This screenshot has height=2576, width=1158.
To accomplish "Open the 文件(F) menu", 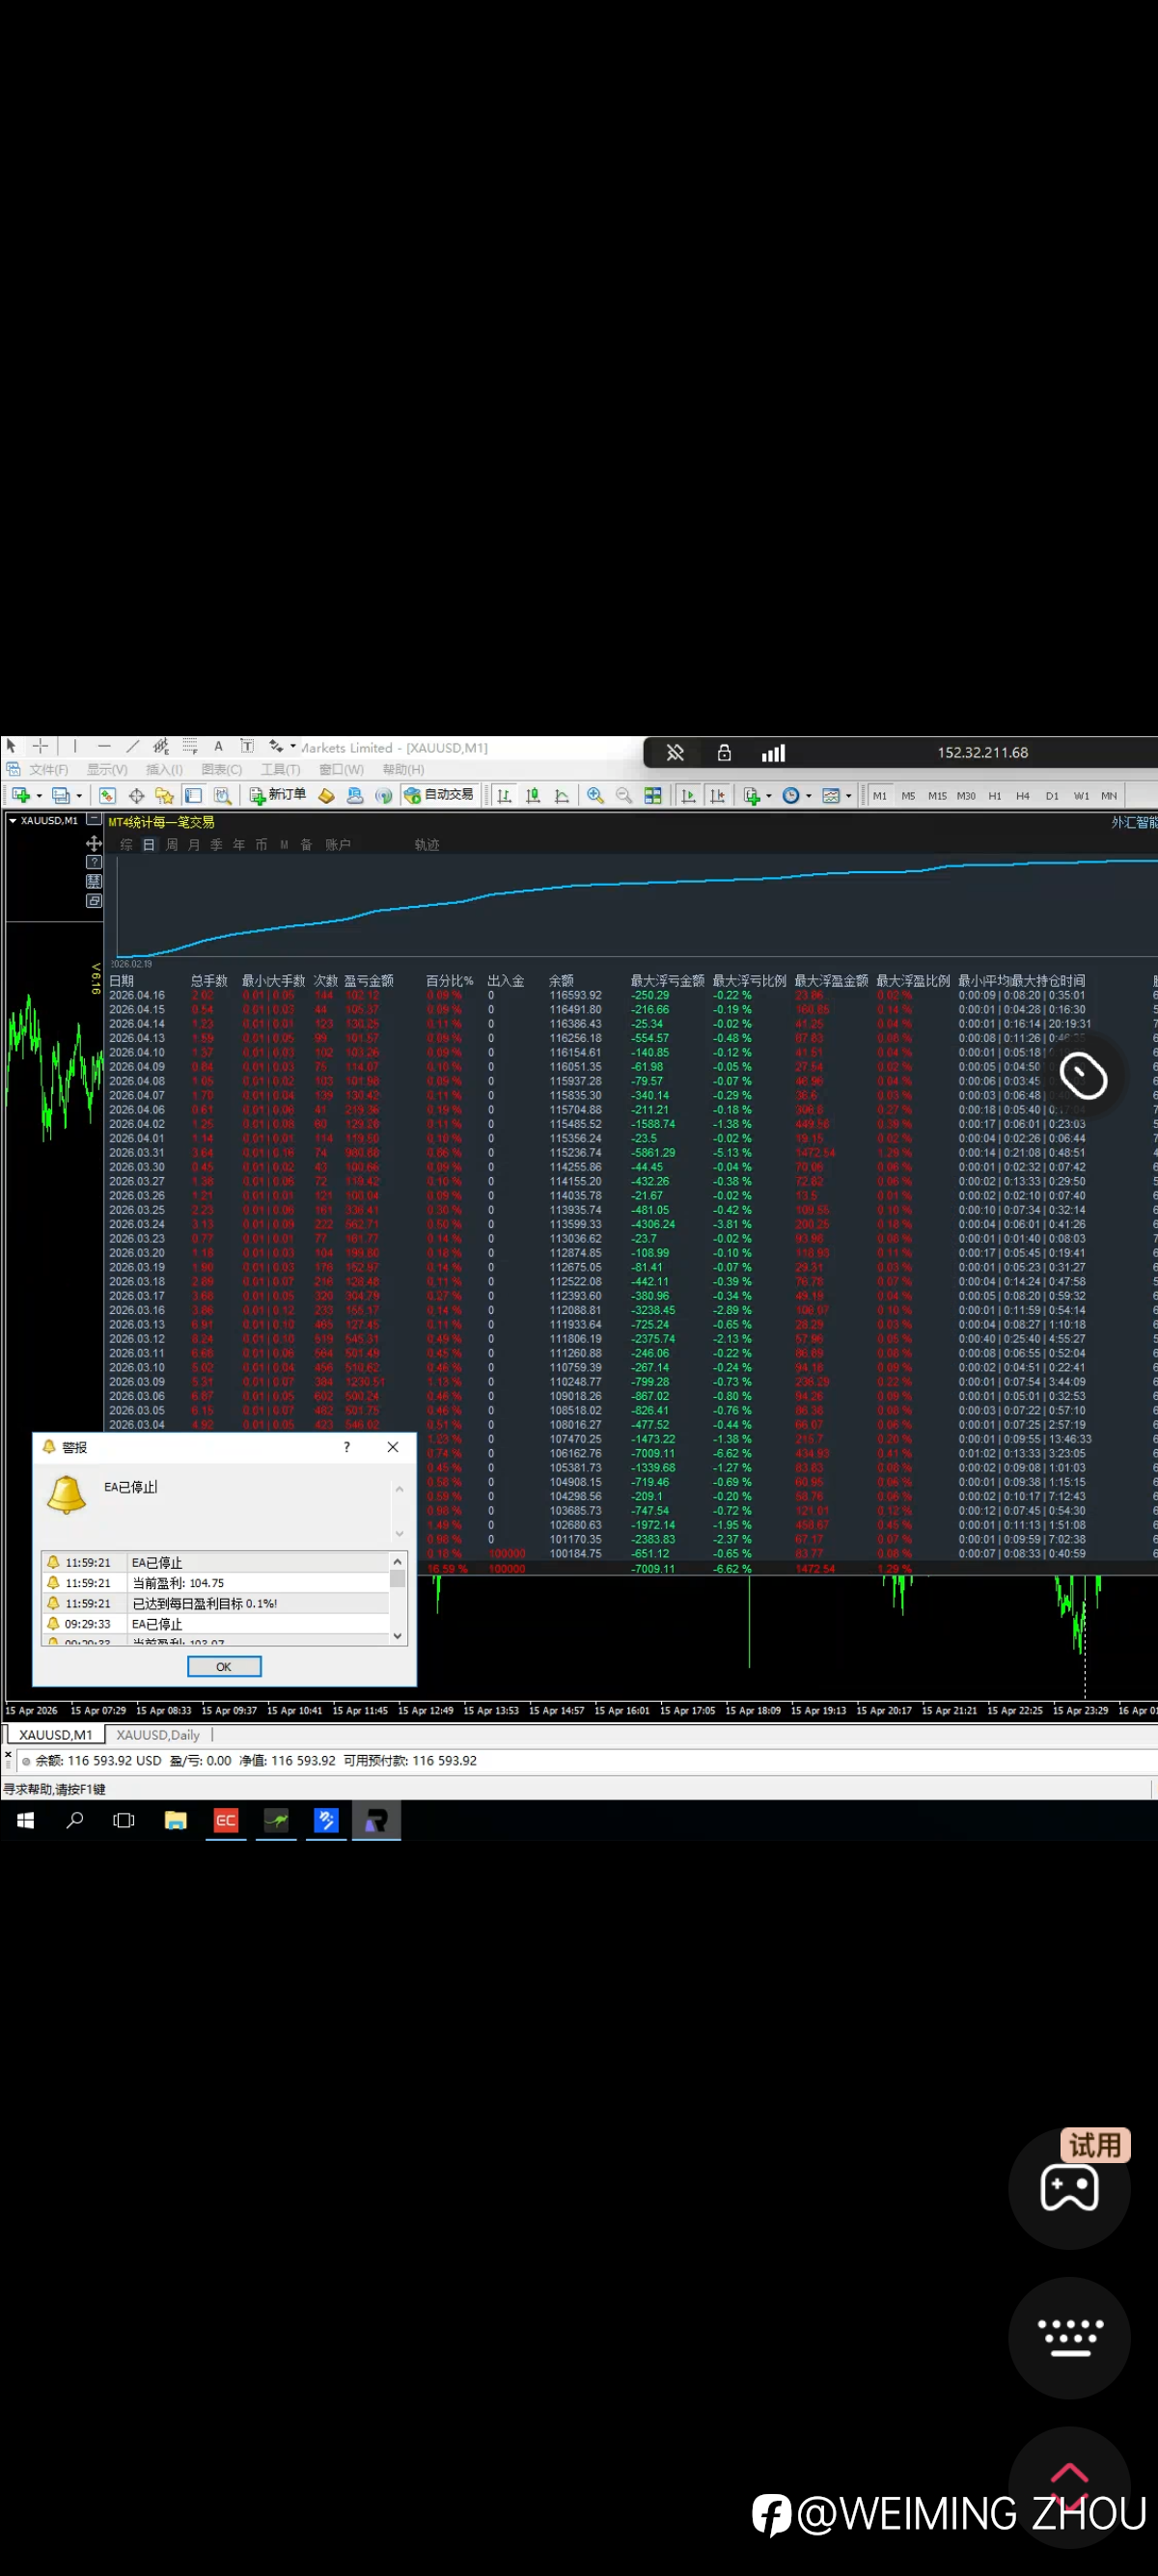I will 47,769.
